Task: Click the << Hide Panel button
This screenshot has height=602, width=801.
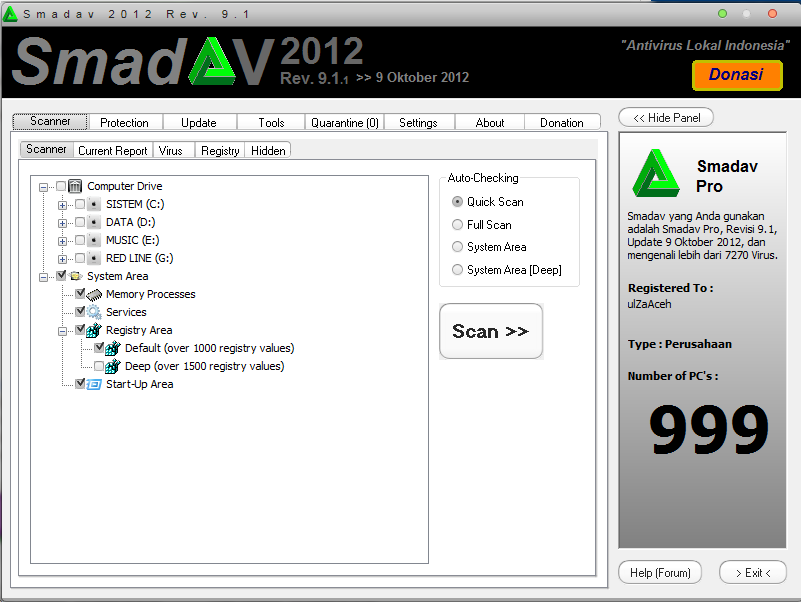Action: pyautogui.click(x=666, y=118)
